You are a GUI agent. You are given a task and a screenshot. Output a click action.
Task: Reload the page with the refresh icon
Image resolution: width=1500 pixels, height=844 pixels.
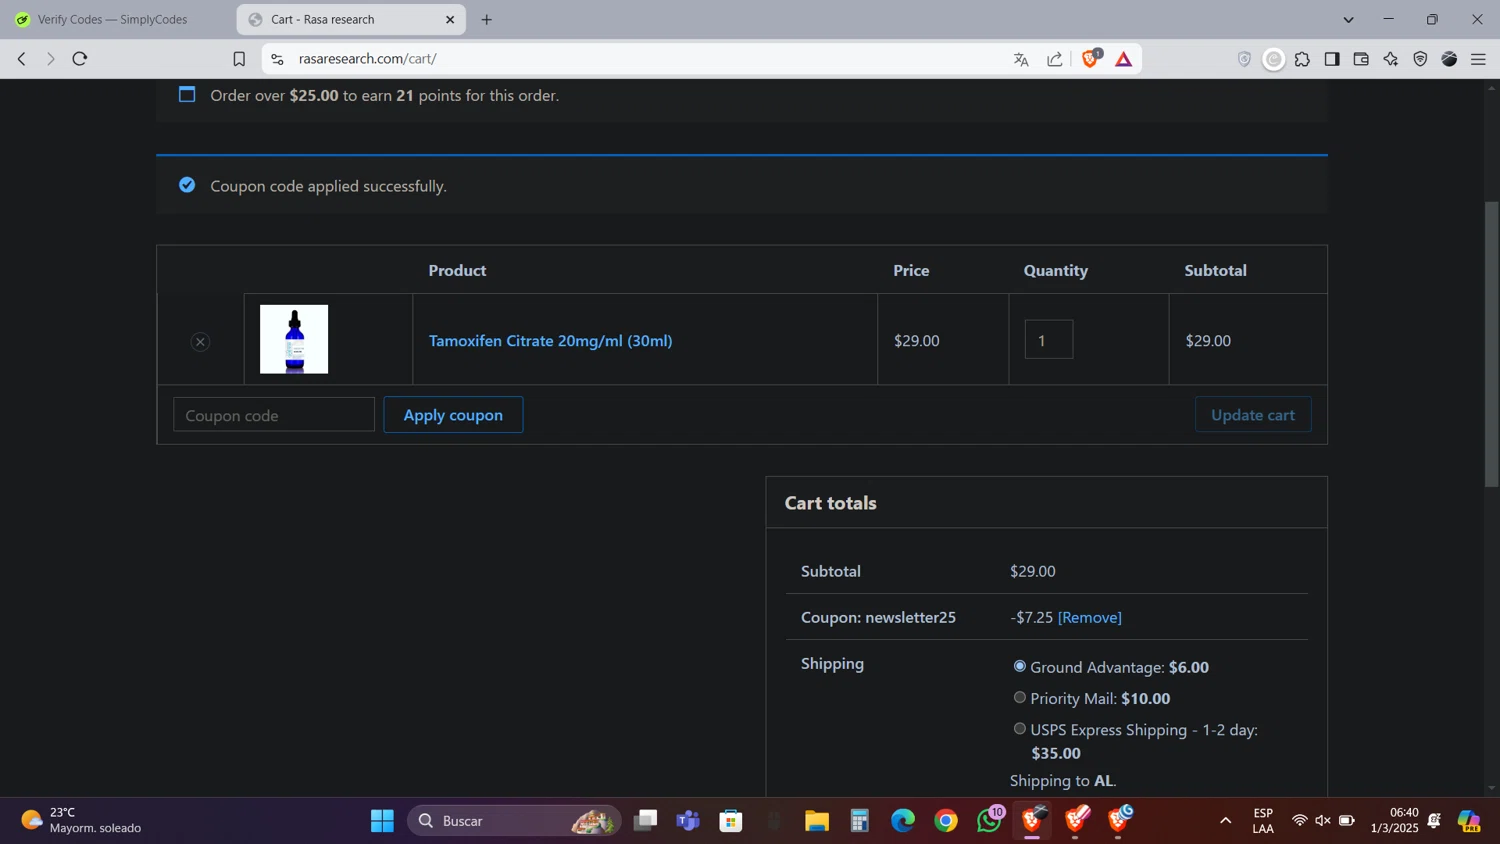tap(80, 59)
